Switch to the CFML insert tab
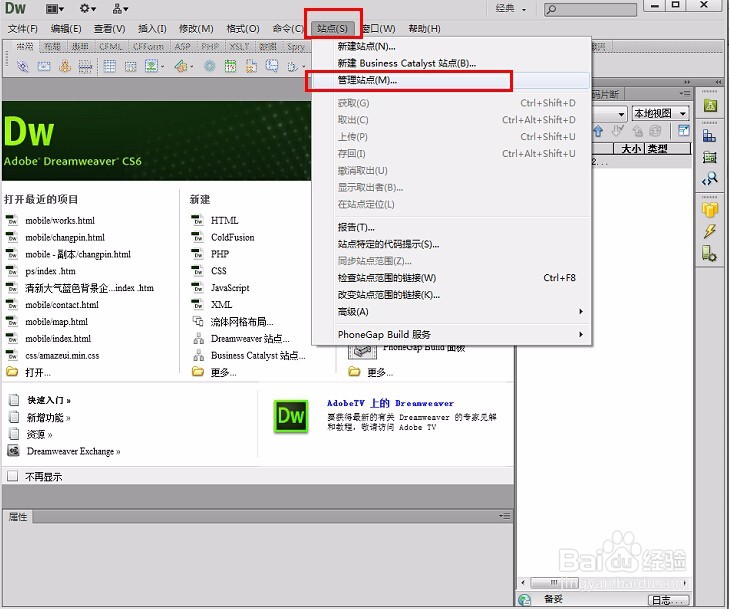The height and width of the screenshot is (609, 729). (x=110, y=46)
